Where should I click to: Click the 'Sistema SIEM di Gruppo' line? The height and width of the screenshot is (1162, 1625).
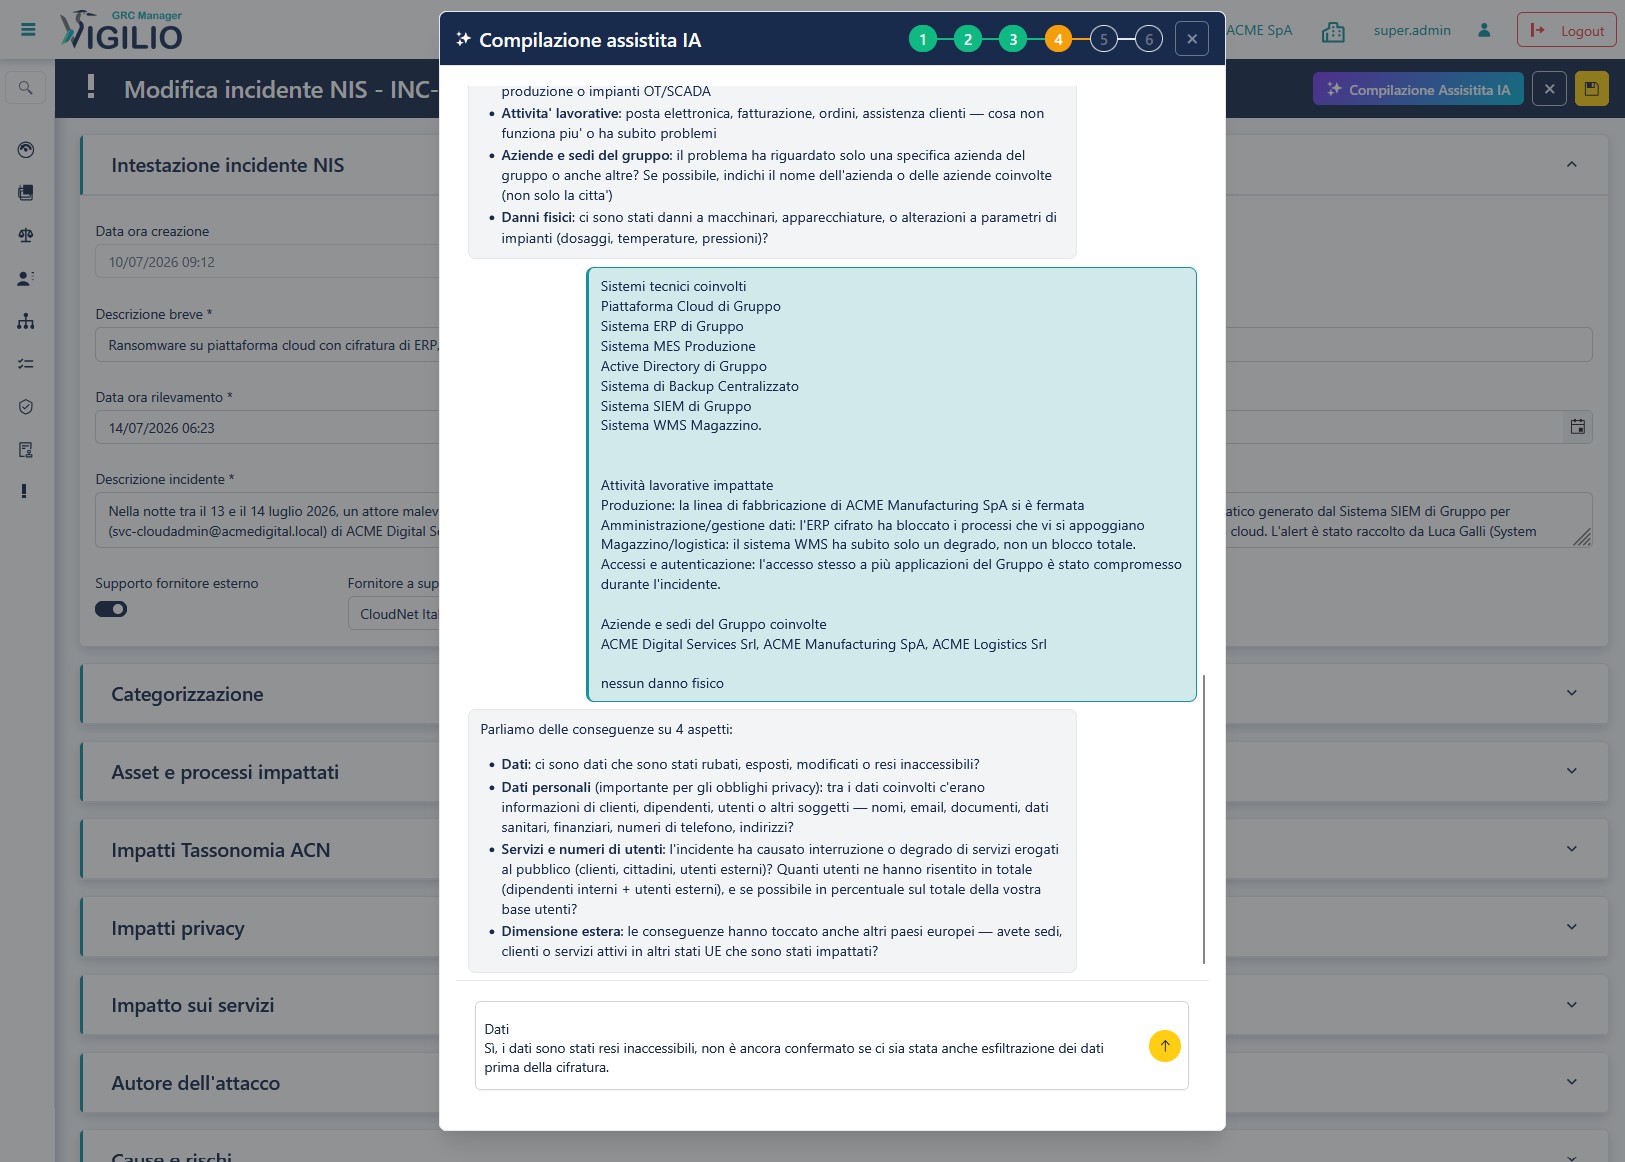coord(676,406)
